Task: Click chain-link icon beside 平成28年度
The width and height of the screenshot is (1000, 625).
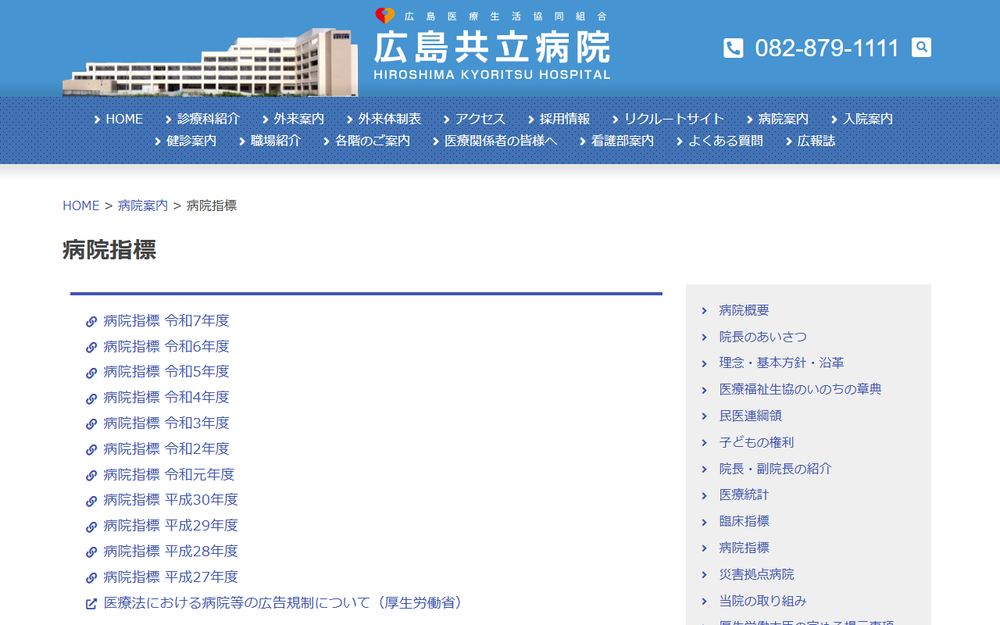Action: pyautogui.click(x=91, y=552)
